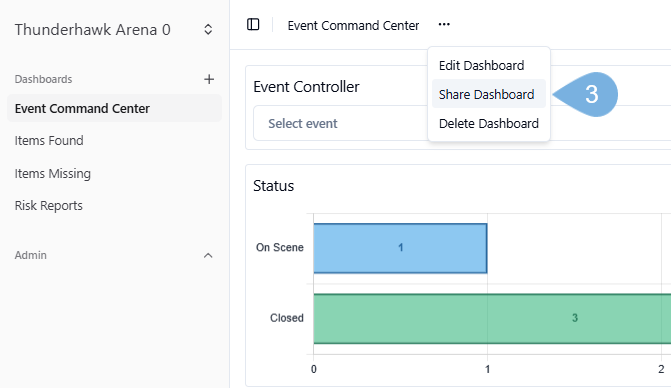Click the On Scene axis label

(279, 247)
